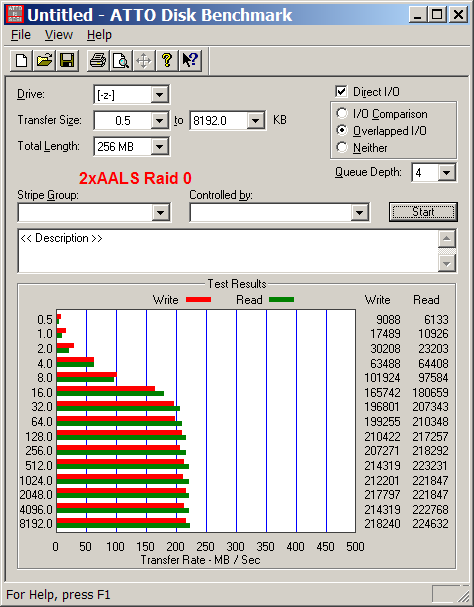The image size is (474, 607).
Task: Click the yellow question mark About icon
Action: (x=167, y=60)
